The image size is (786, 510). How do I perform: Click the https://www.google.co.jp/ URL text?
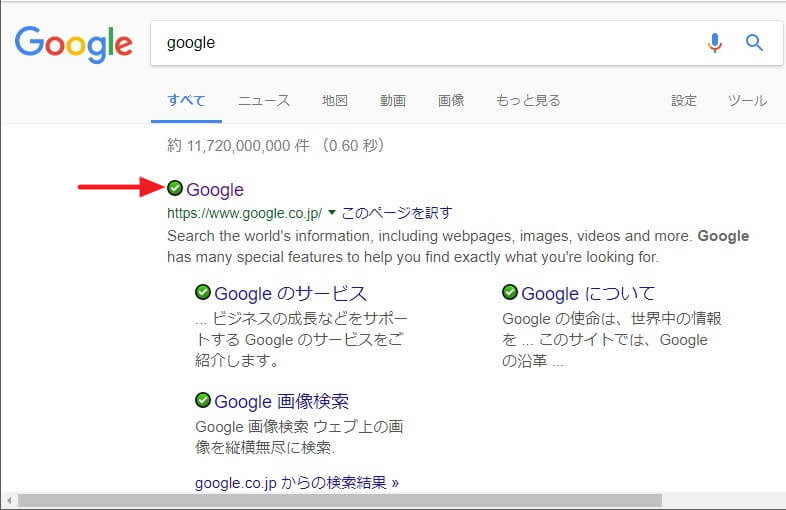[x=245, y=213]
